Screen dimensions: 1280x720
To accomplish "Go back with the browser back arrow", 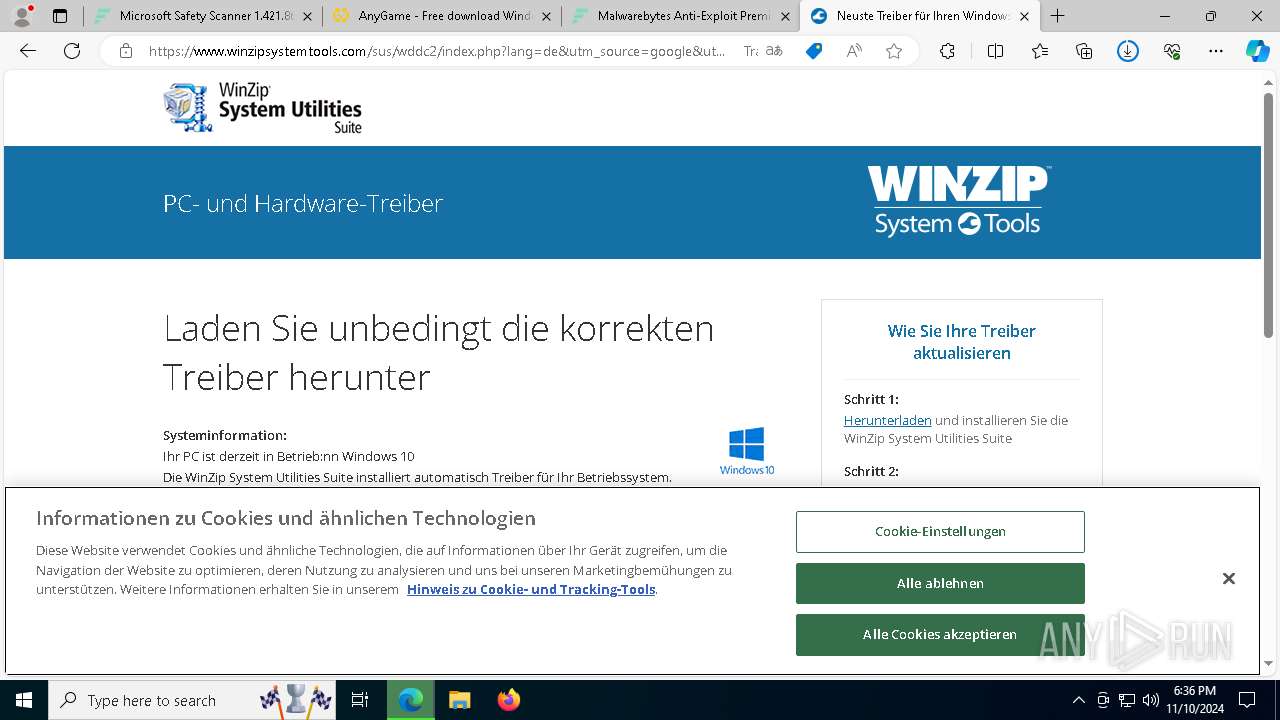I will coord(28,51).
